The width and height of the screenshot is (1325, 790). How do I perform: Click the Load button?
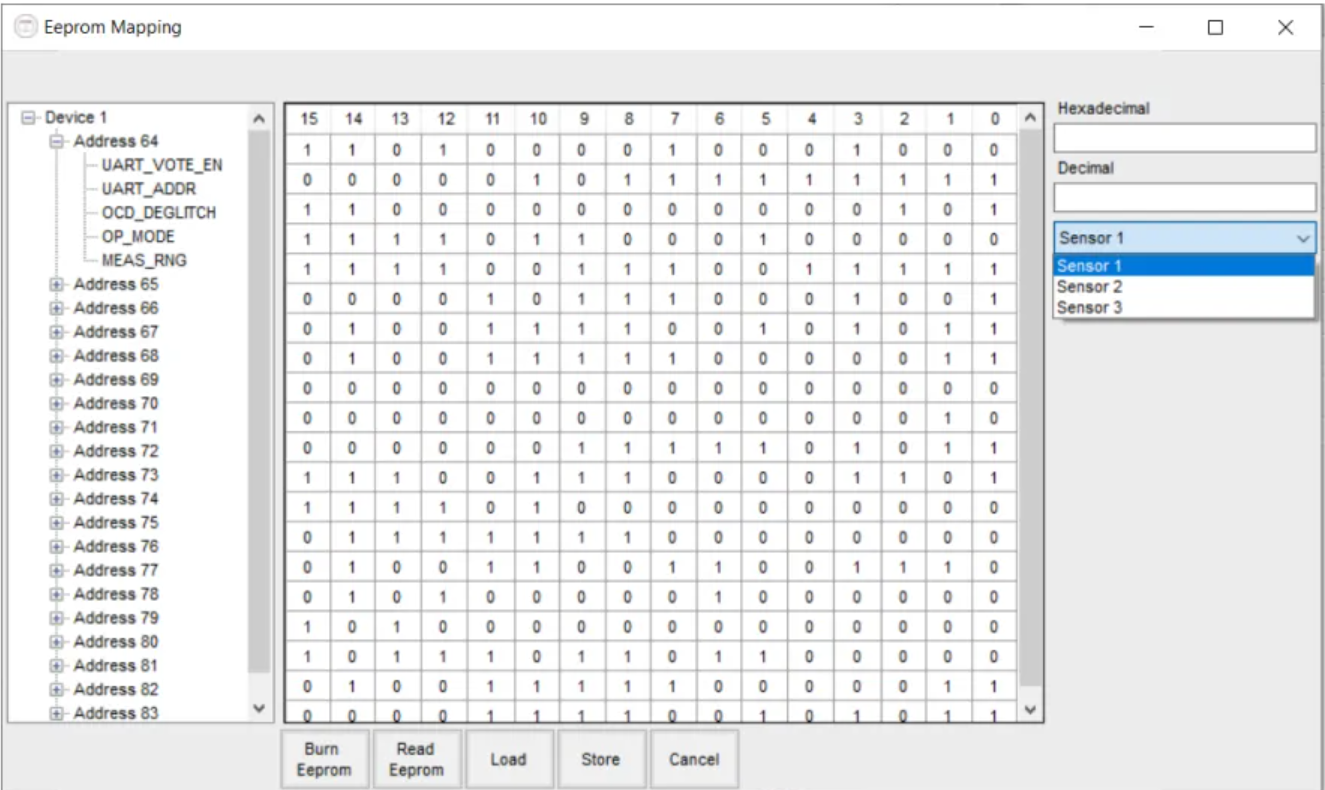(x=508, y=760)
